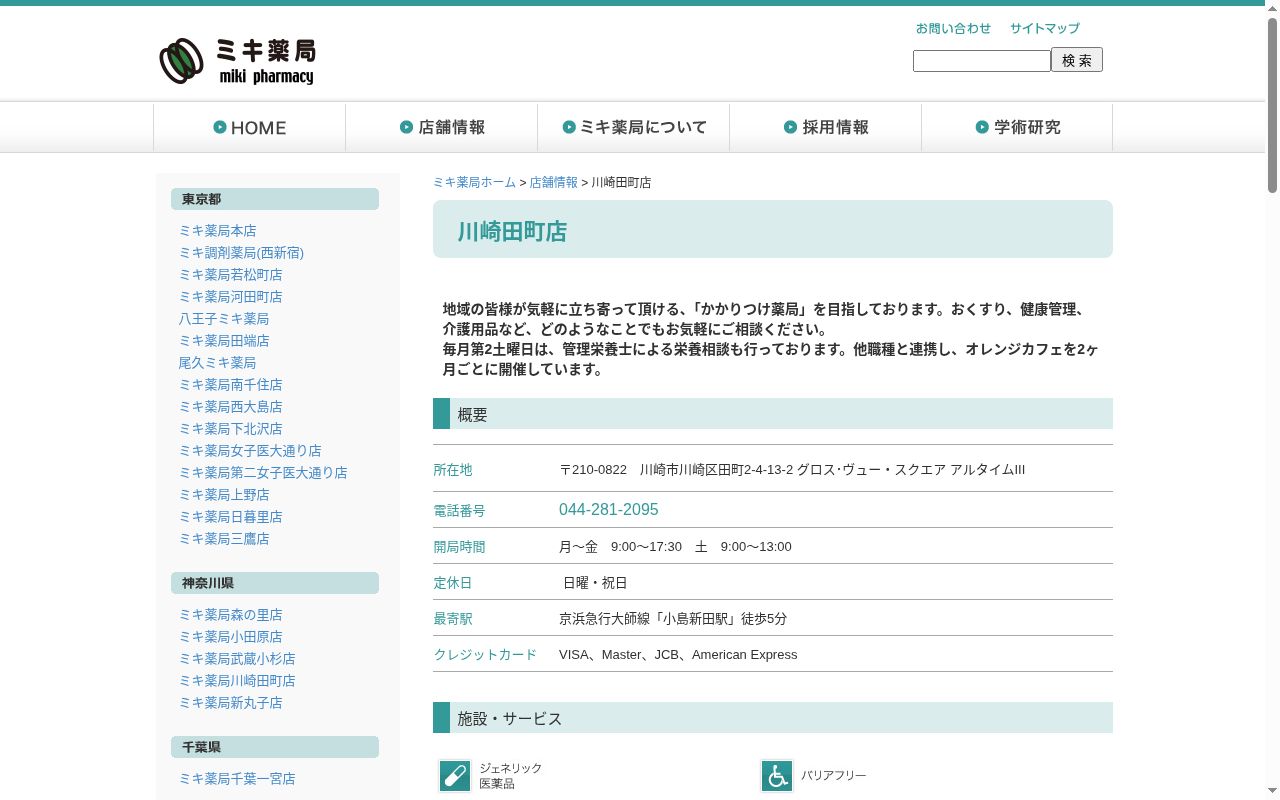This screenshot has width=1280, height=800.
Task: Open the ミキ薬局三鷹店 link
Action: pos(224,539)
